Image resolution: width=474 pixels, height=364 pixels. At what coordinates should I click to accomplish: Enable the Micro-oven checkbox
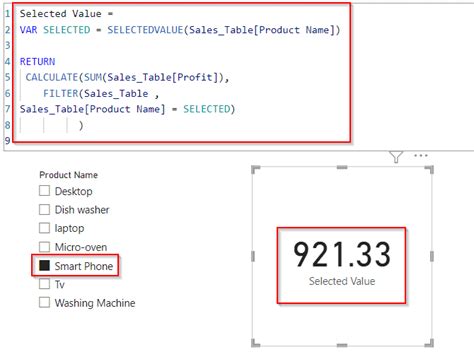click(44, 247)
